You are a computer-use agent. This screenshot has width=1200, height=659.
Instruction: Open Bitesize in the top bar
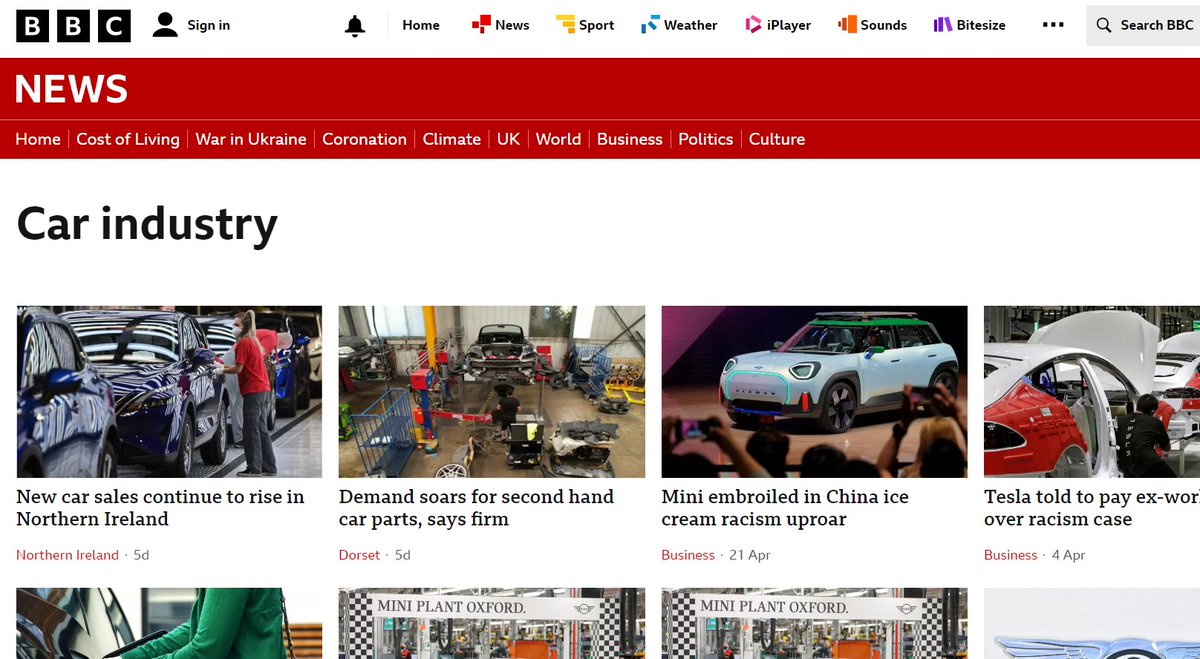pyautogui.click(x=981, y=25)
